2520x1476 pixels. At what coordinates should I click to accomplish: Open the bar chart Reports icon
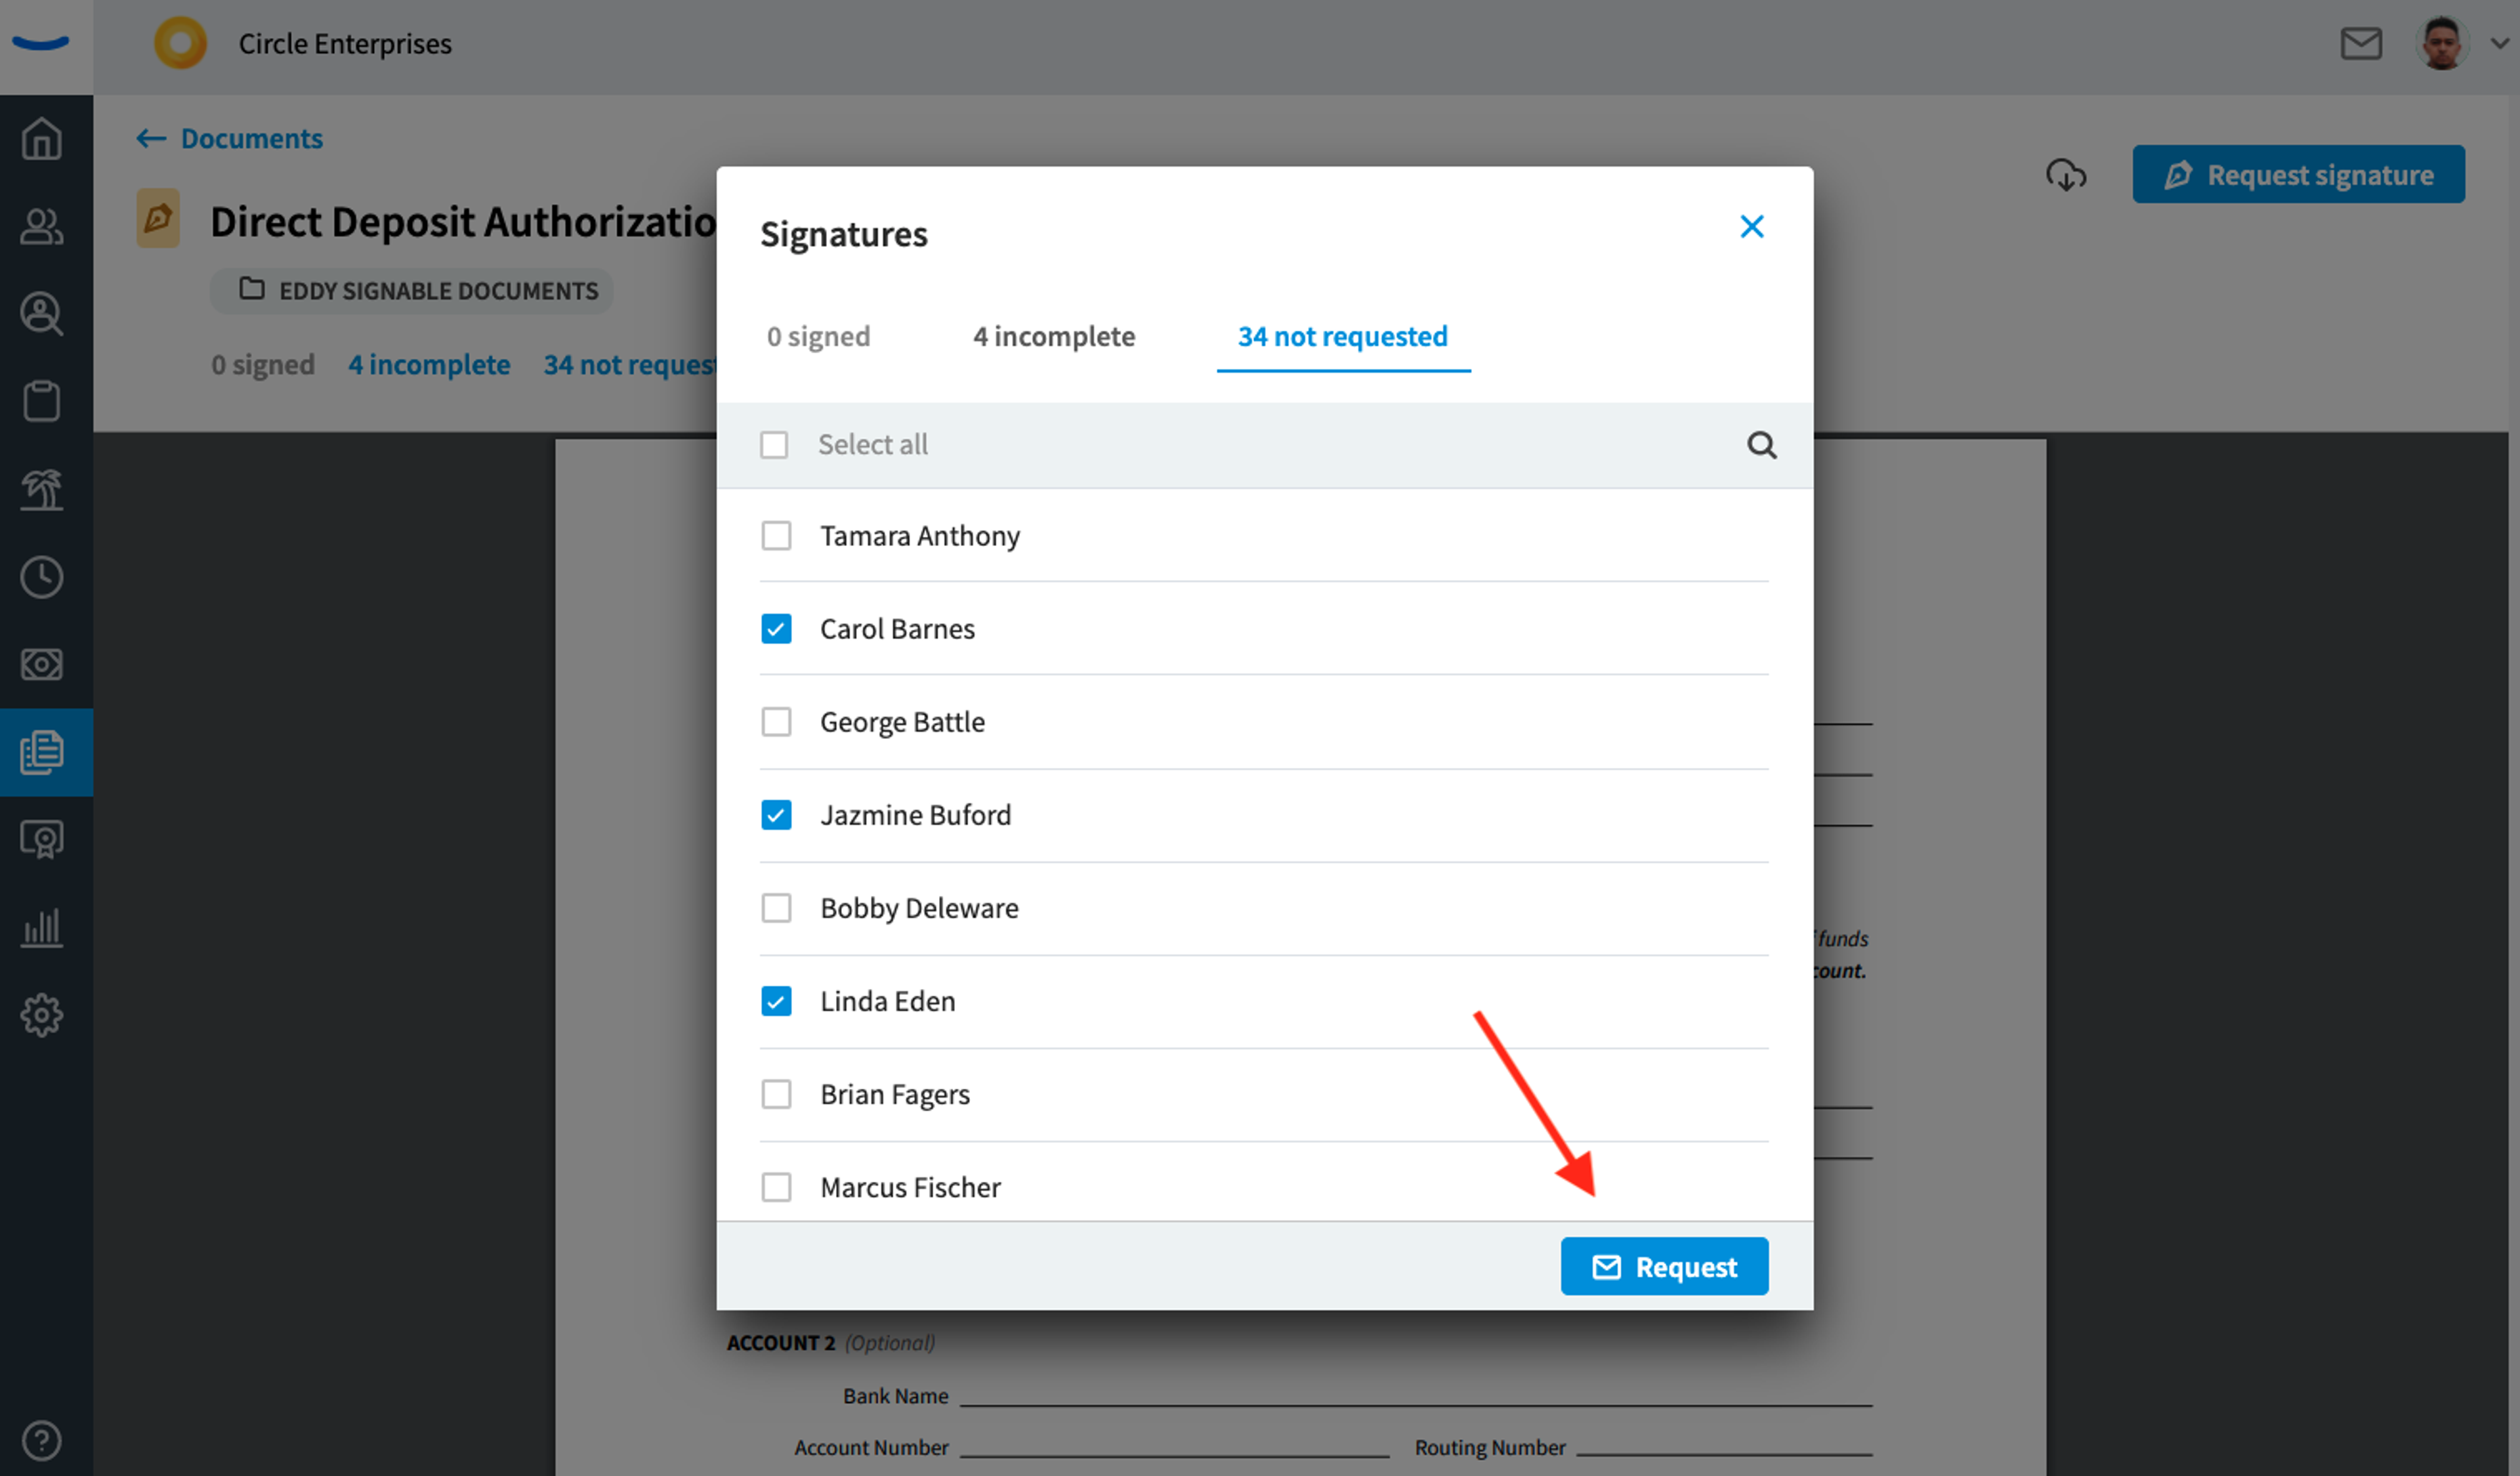[x=42, y=927]
